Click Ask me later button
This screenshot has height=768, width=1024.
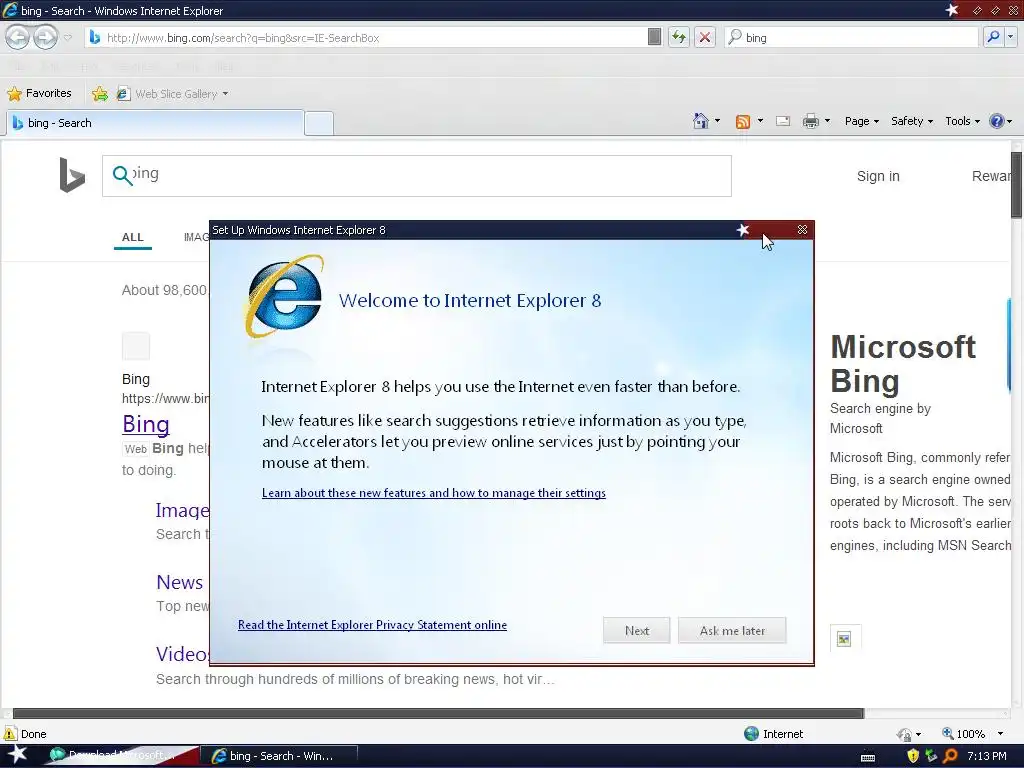732,630
